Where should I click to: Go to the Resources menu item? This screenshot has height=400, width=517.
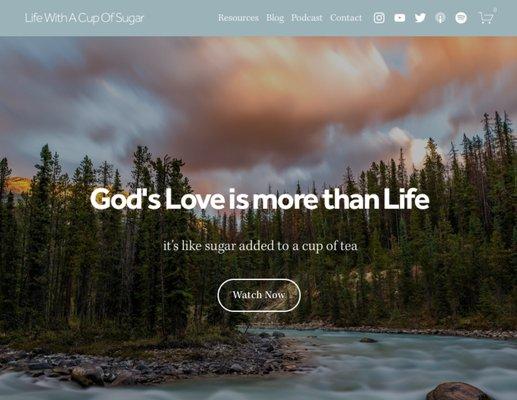tap(238, 18)
